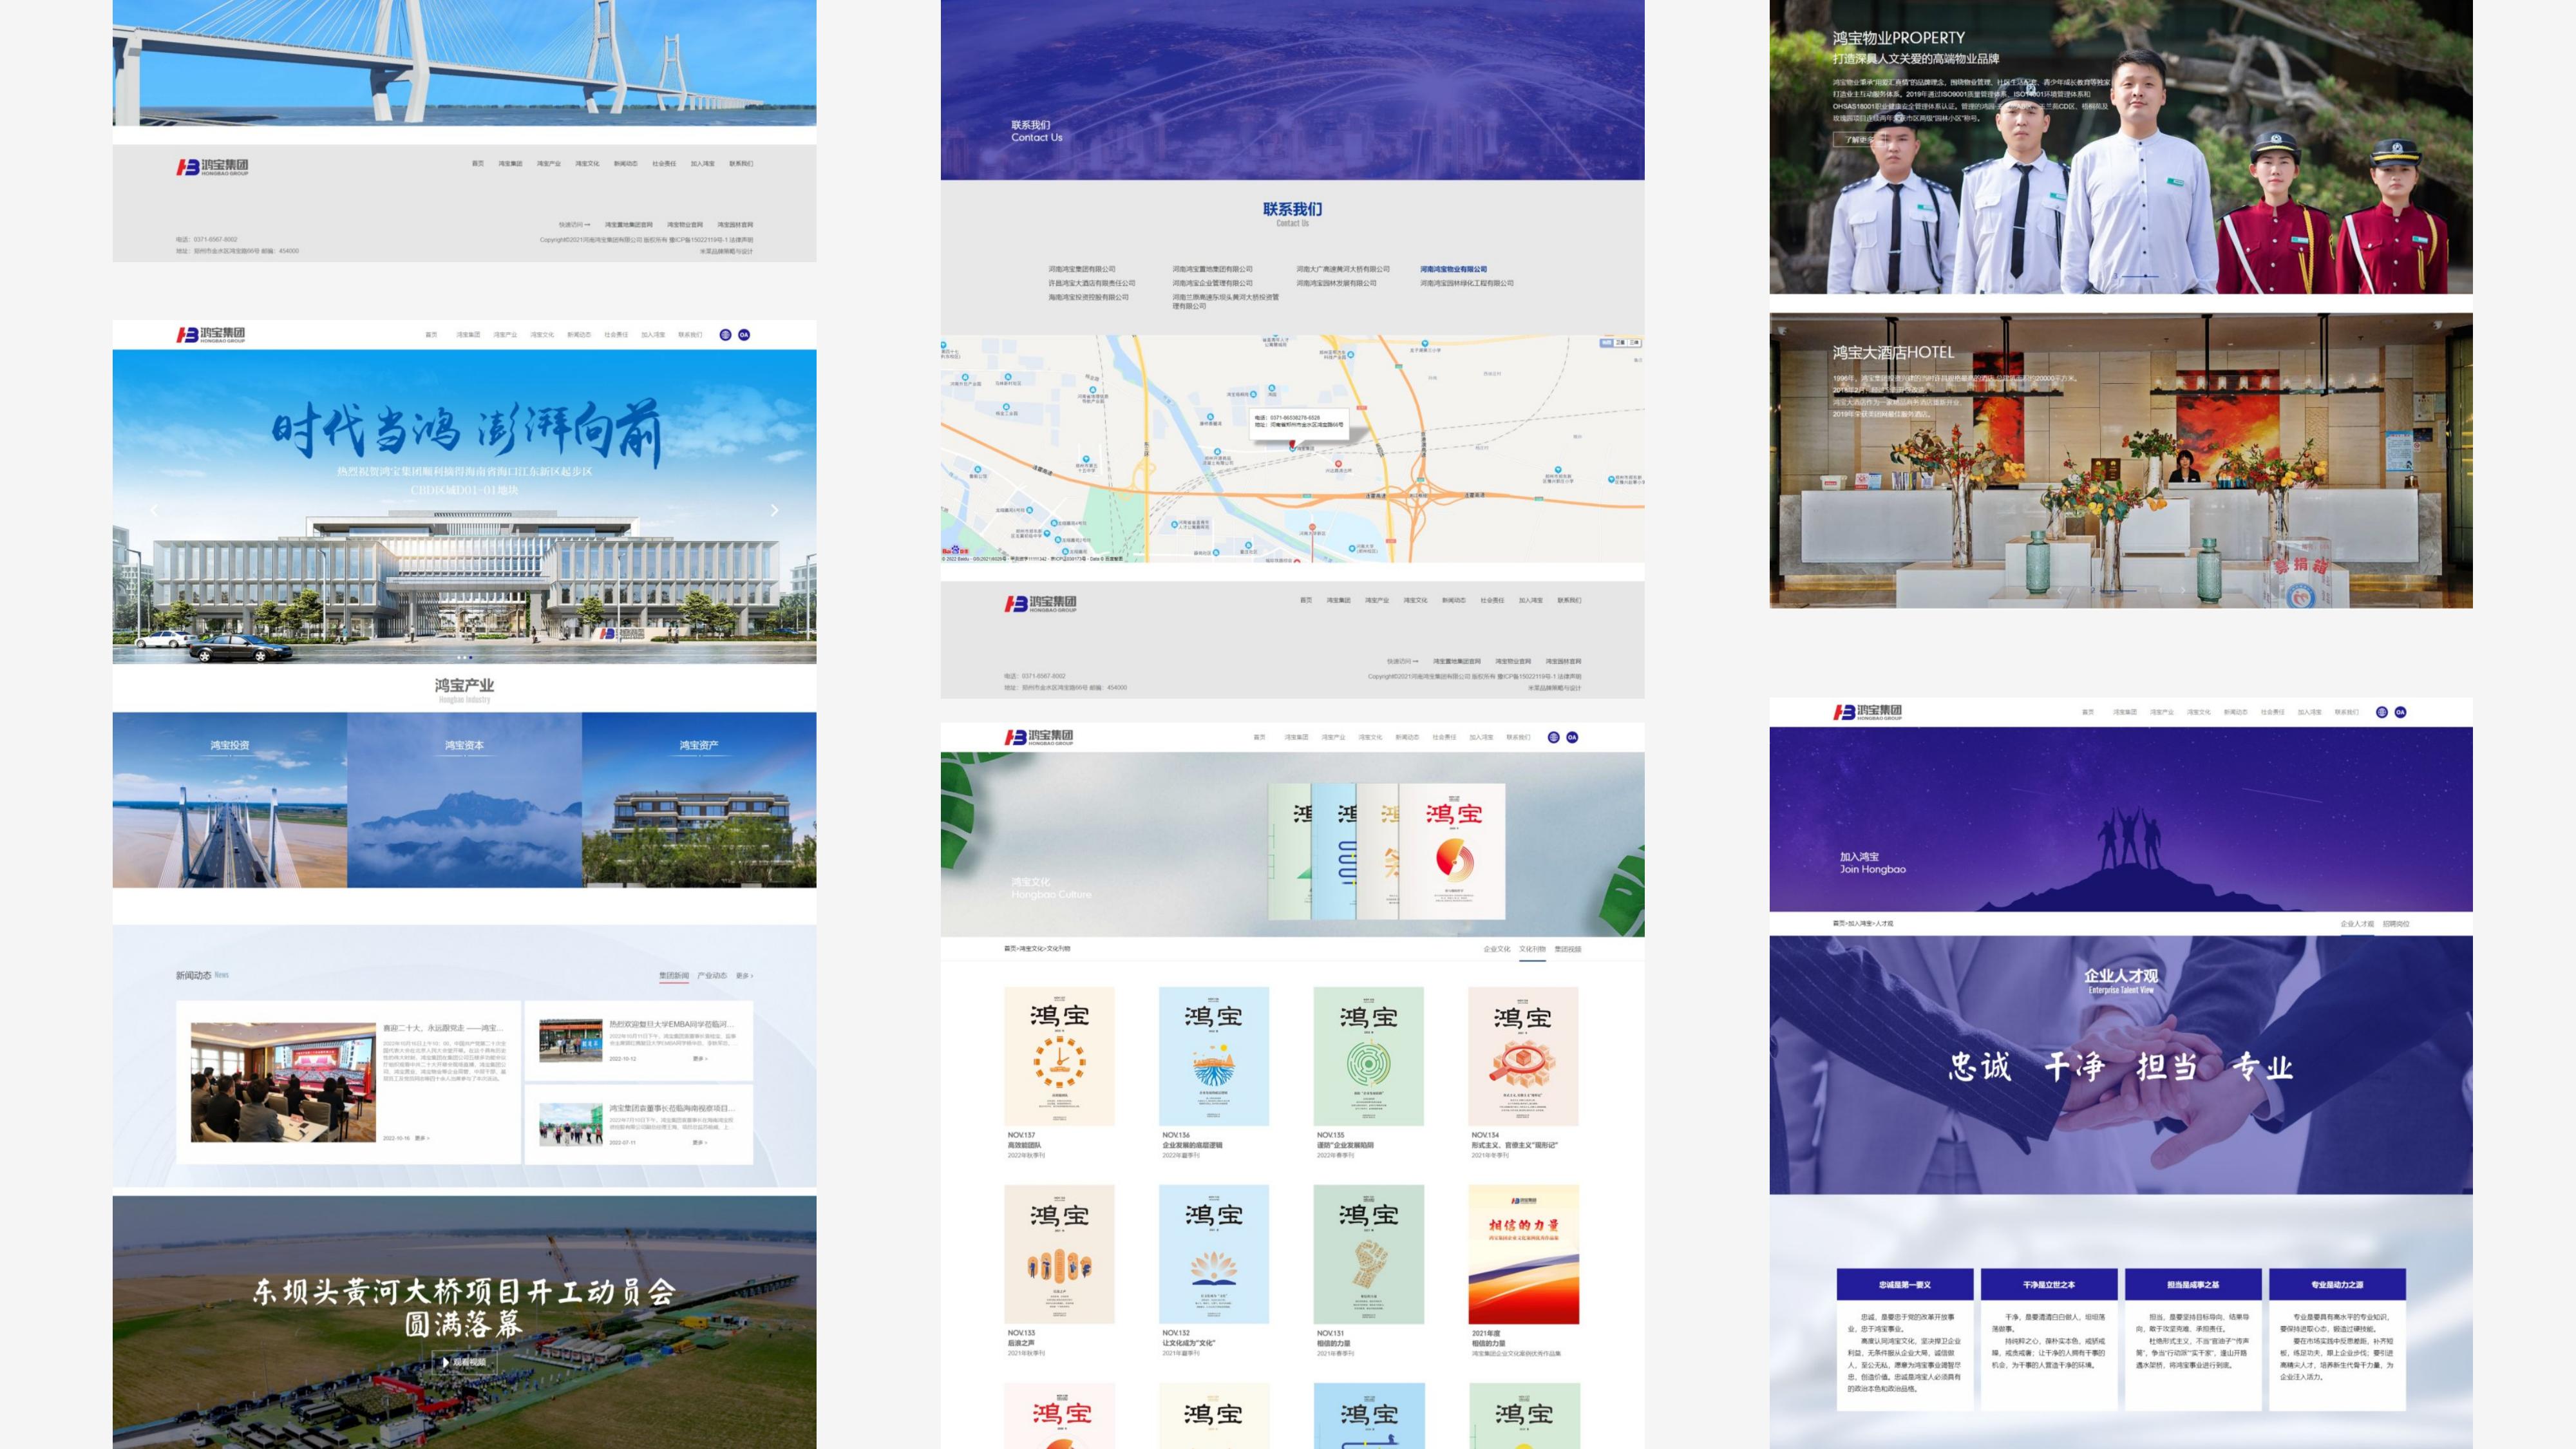Open OA icon in culture page header
2576x1449 pixels.
click(1572, 737)
